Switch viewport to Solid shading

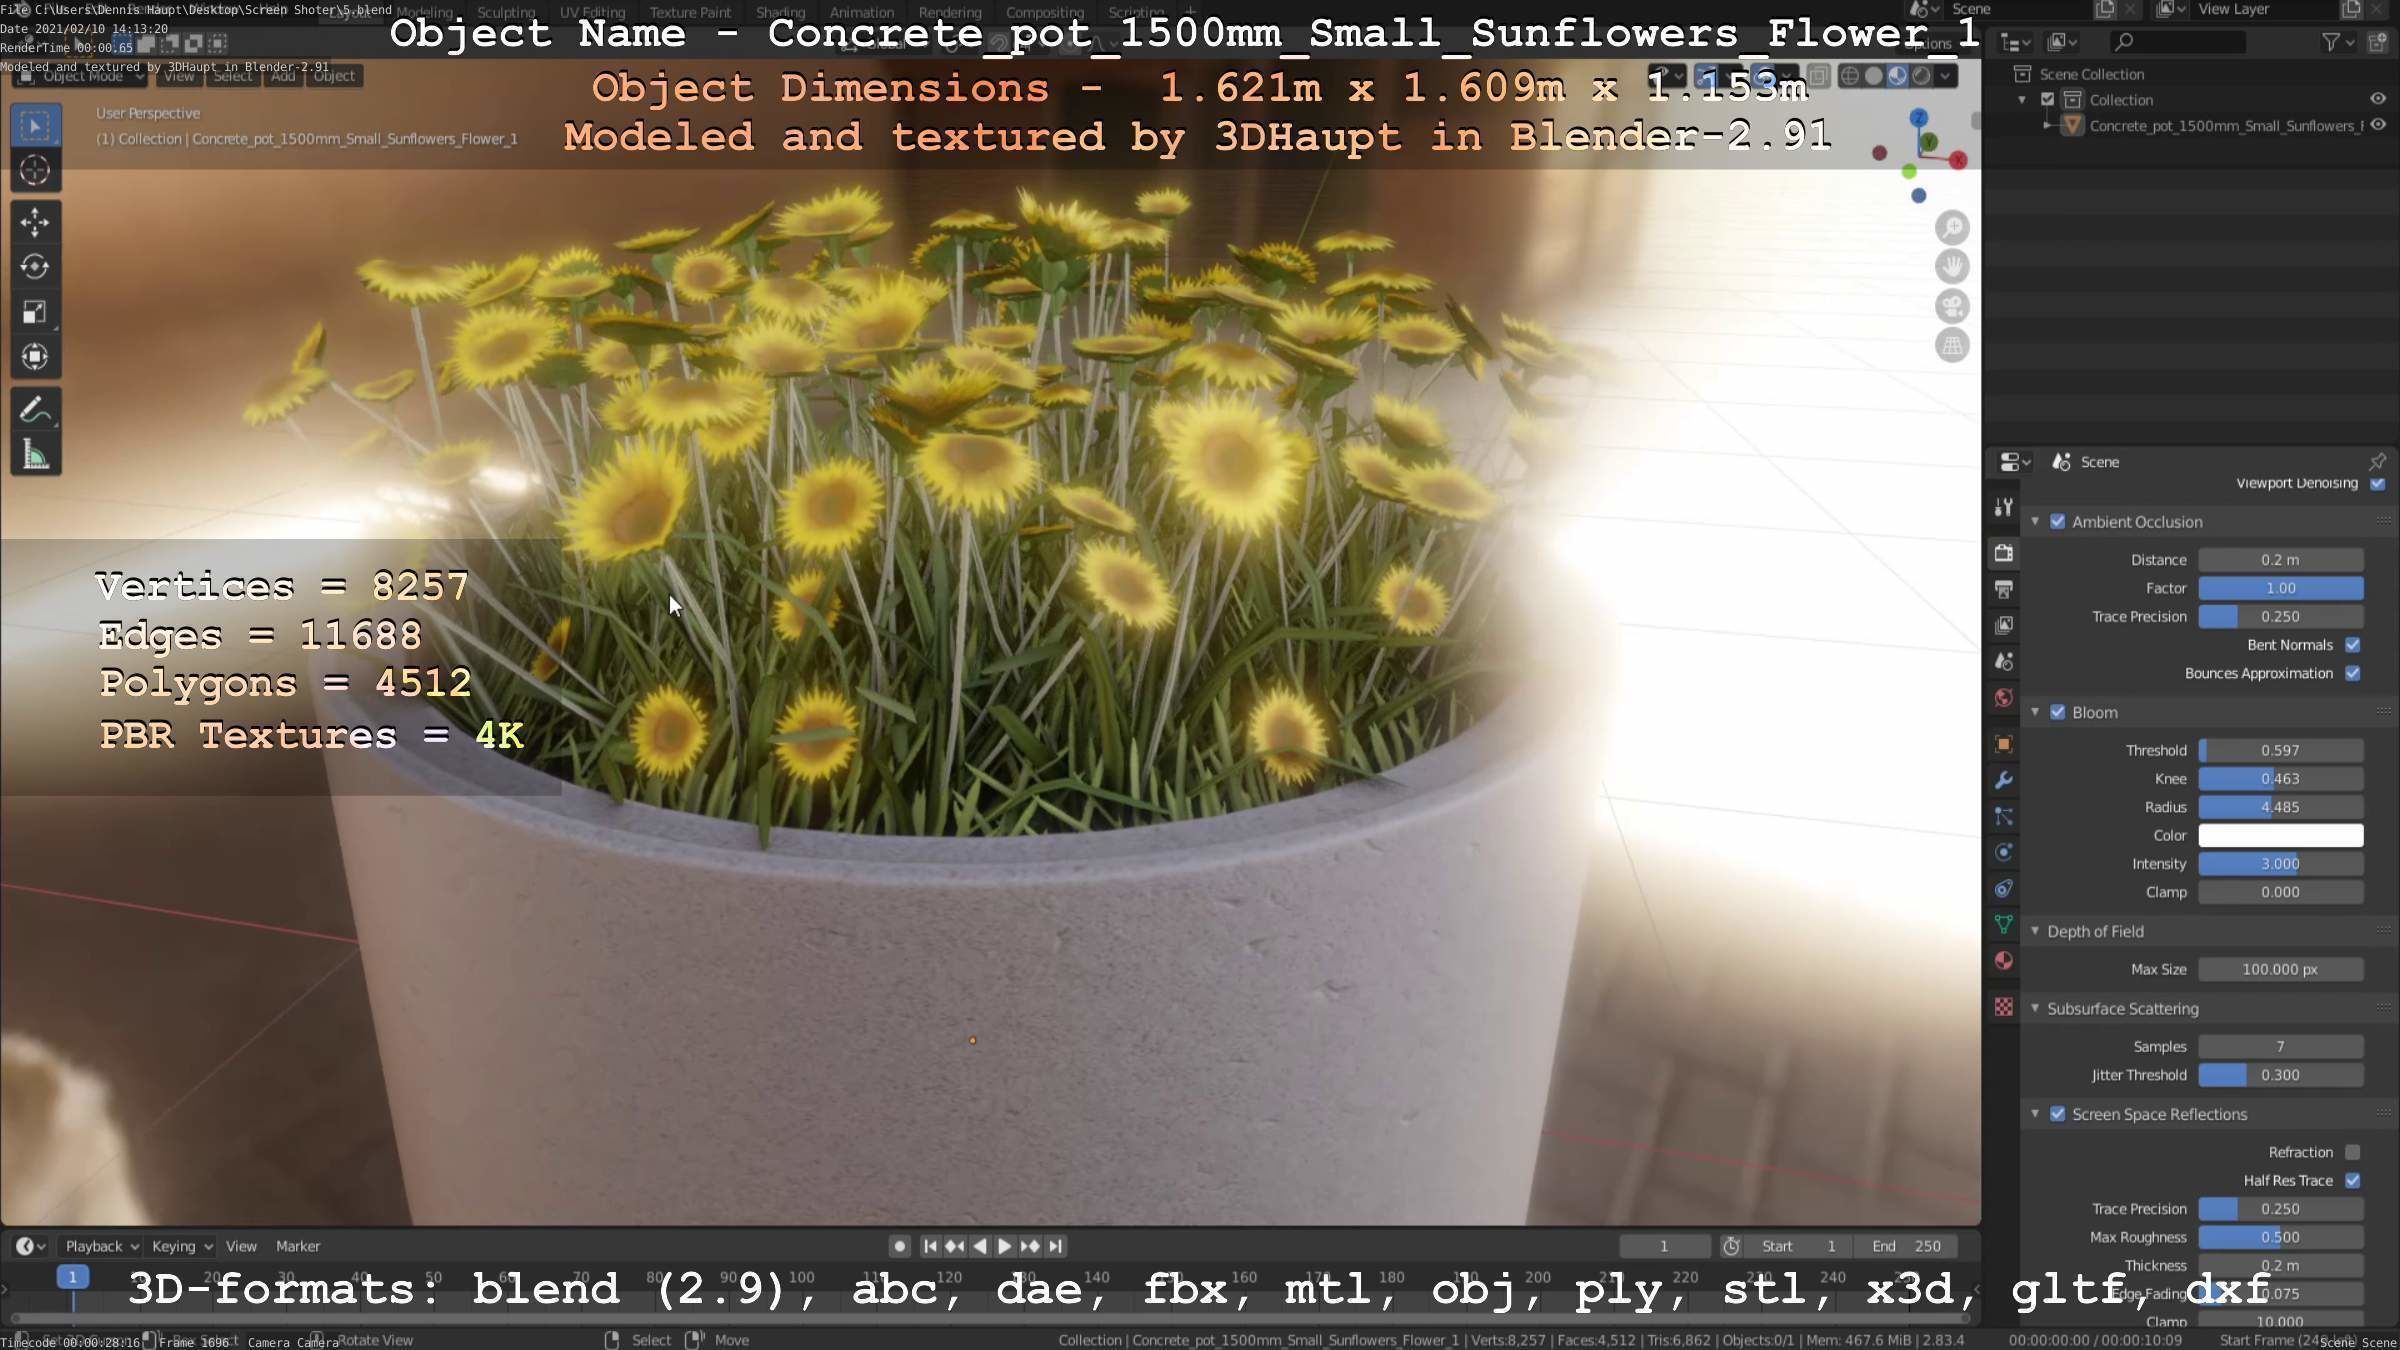tap(1874, 76)
